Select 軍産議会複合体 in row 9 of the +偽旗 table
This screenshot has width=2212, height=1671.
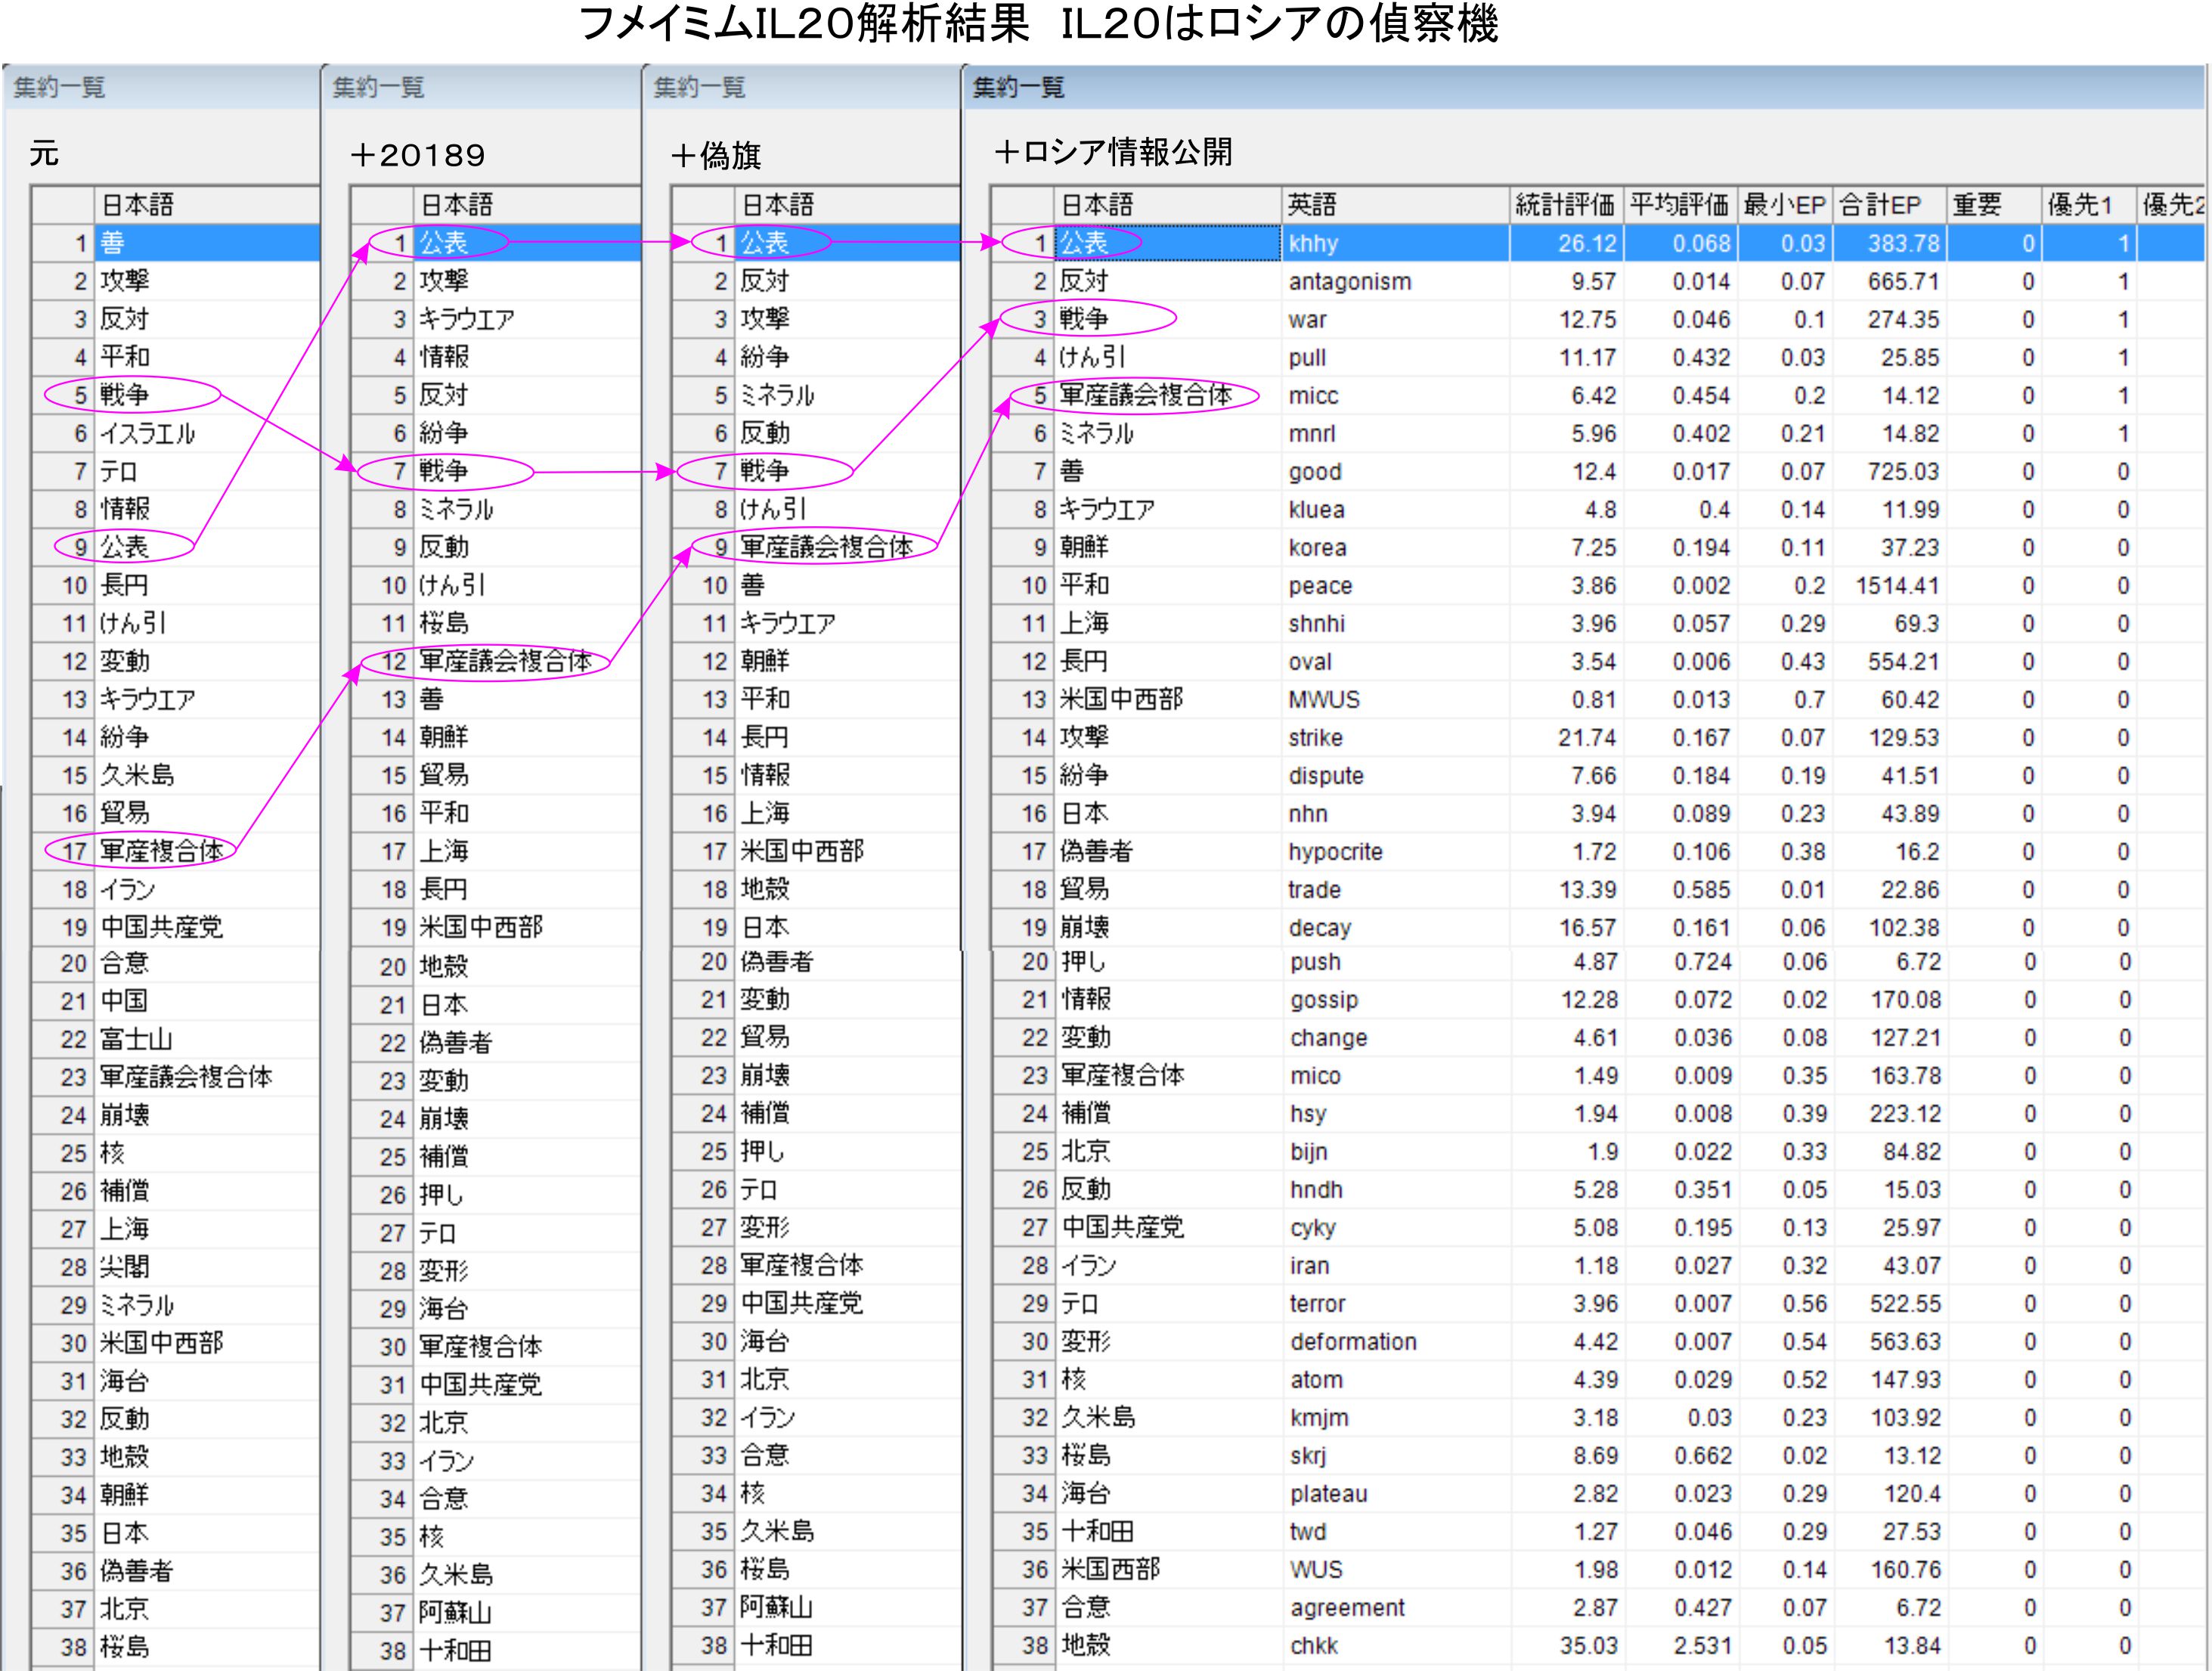coord(826,547)
